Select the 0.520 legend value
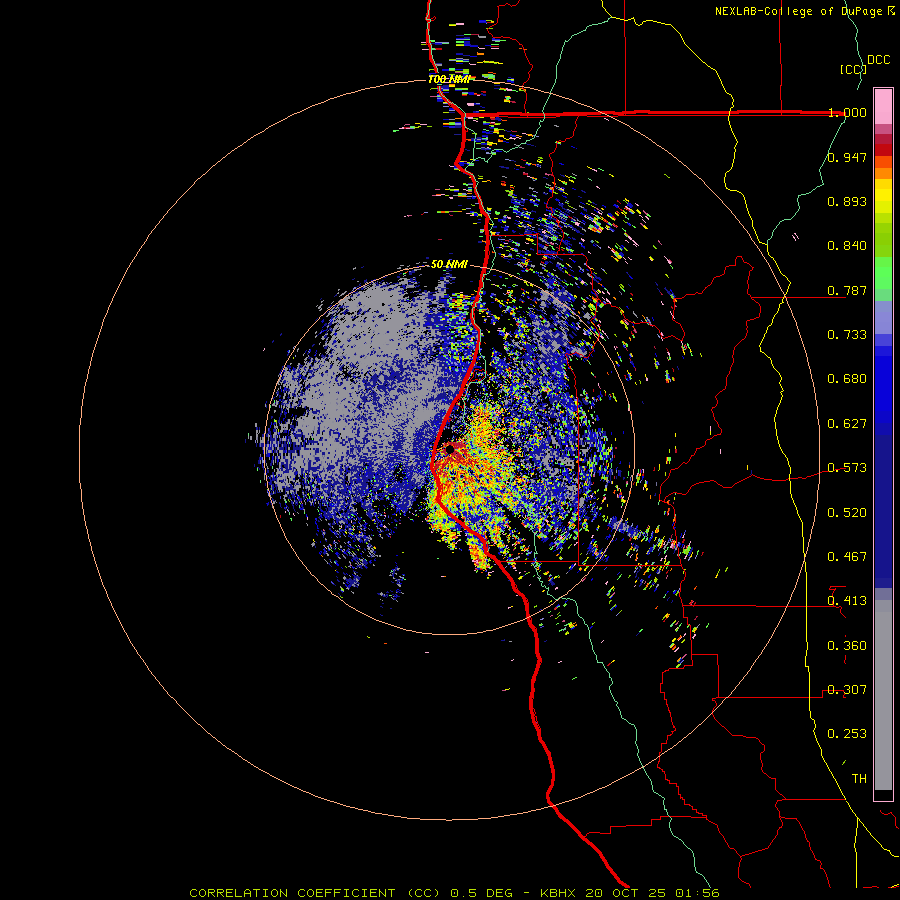 pos(847,513)
